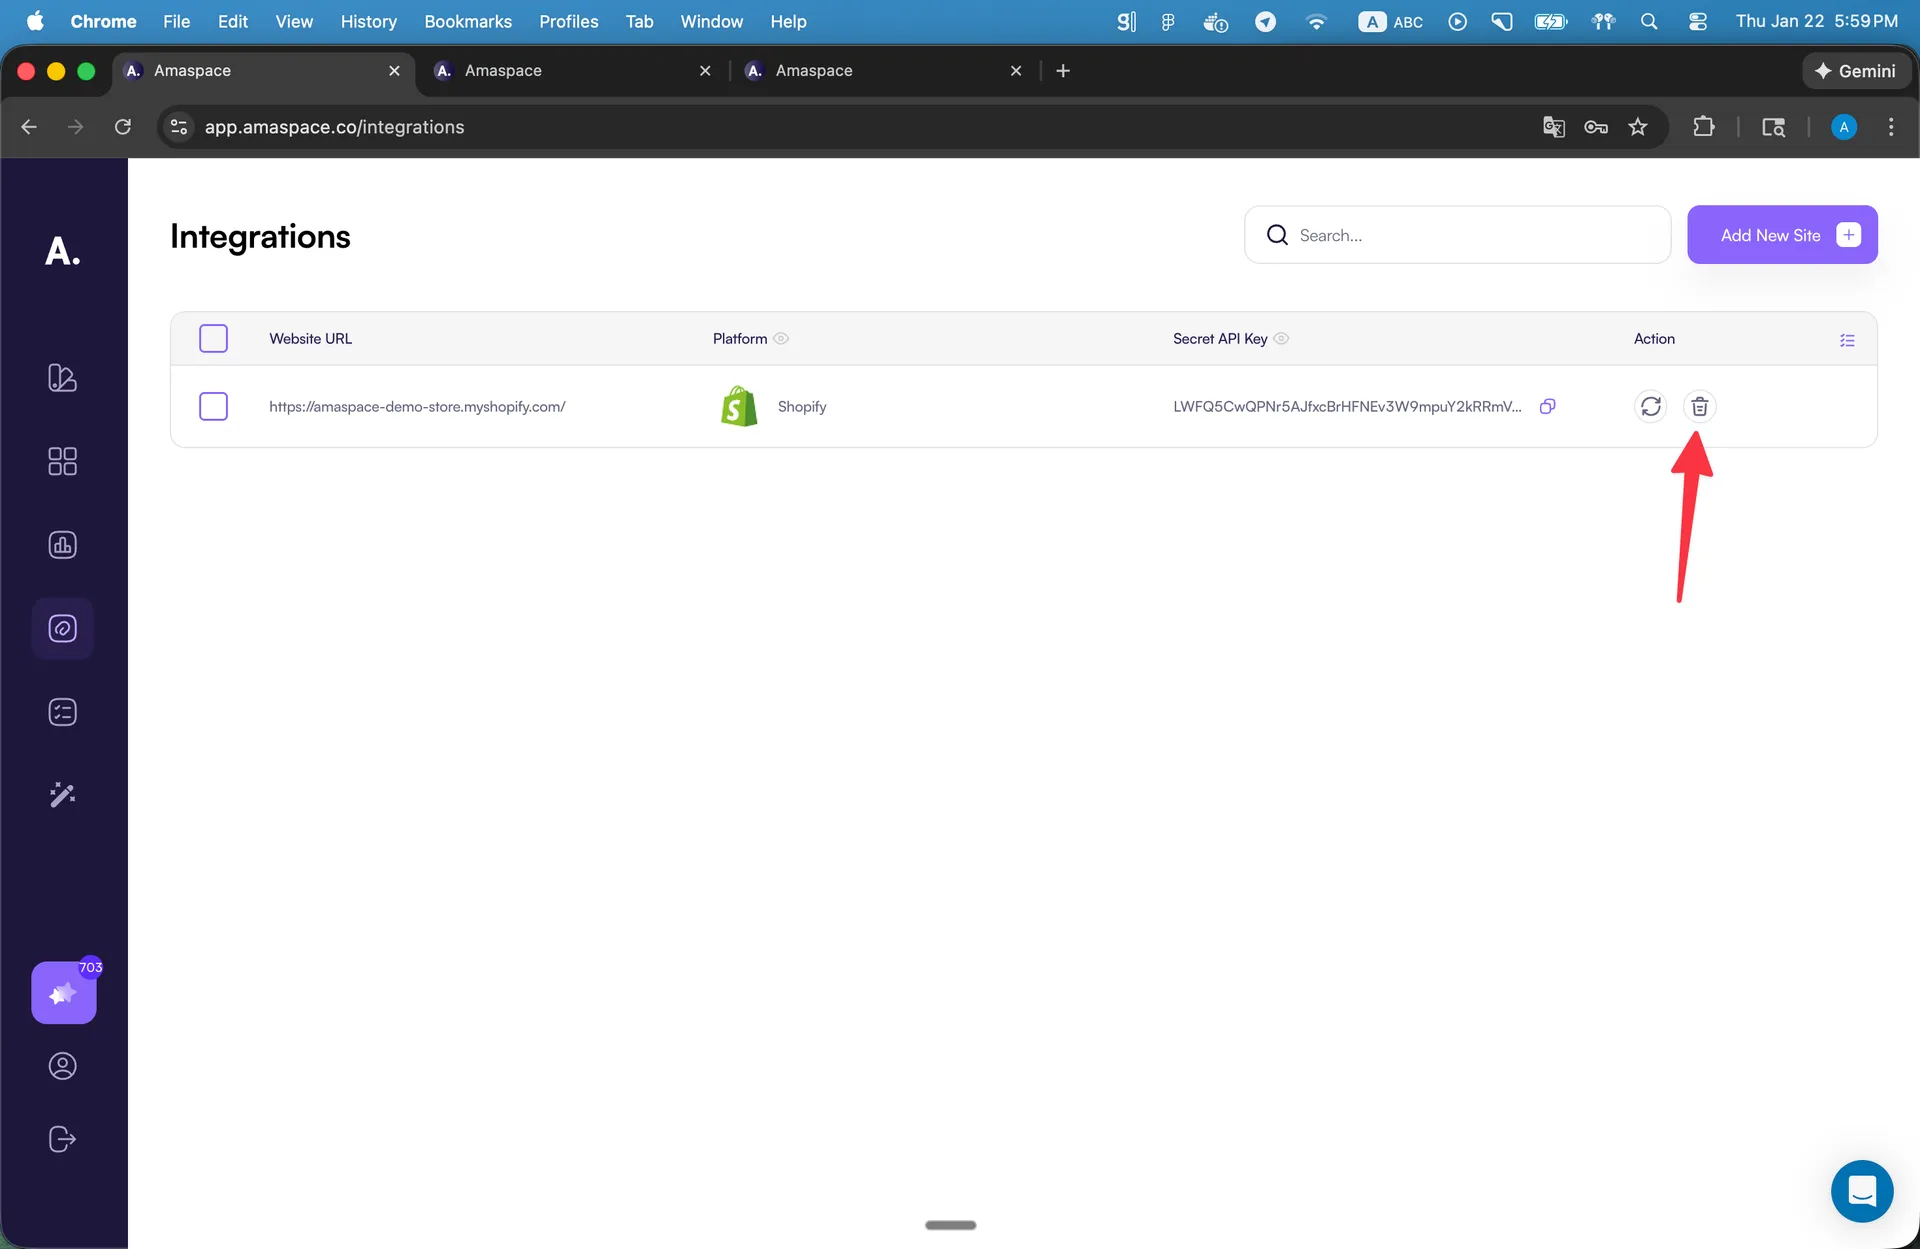Log out using the sidebar exit icon

click(x=61, y=1138)
